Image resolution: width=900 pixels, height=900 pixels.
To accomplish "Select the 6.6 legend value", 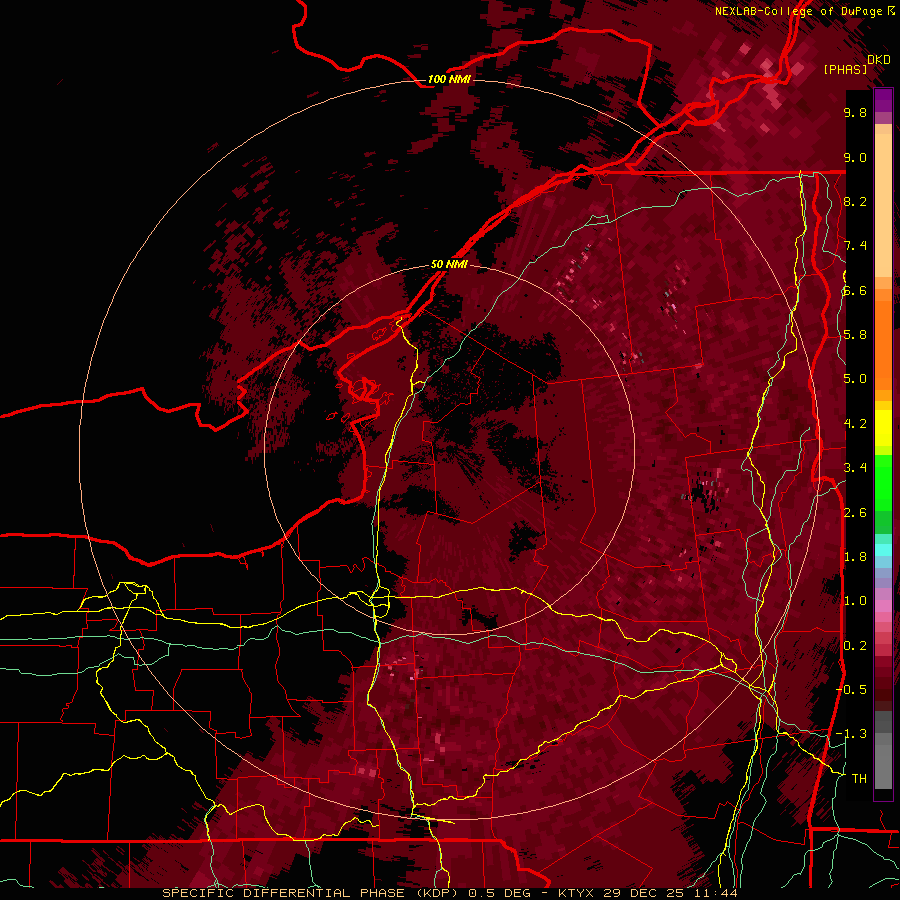I will pos(855,291).
